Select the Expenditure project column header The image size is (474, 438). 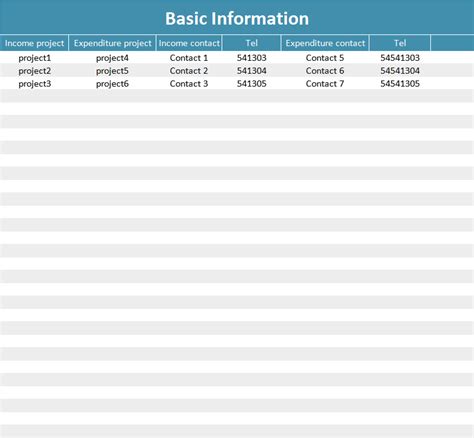pyautogui.click(x=113, y=43)
